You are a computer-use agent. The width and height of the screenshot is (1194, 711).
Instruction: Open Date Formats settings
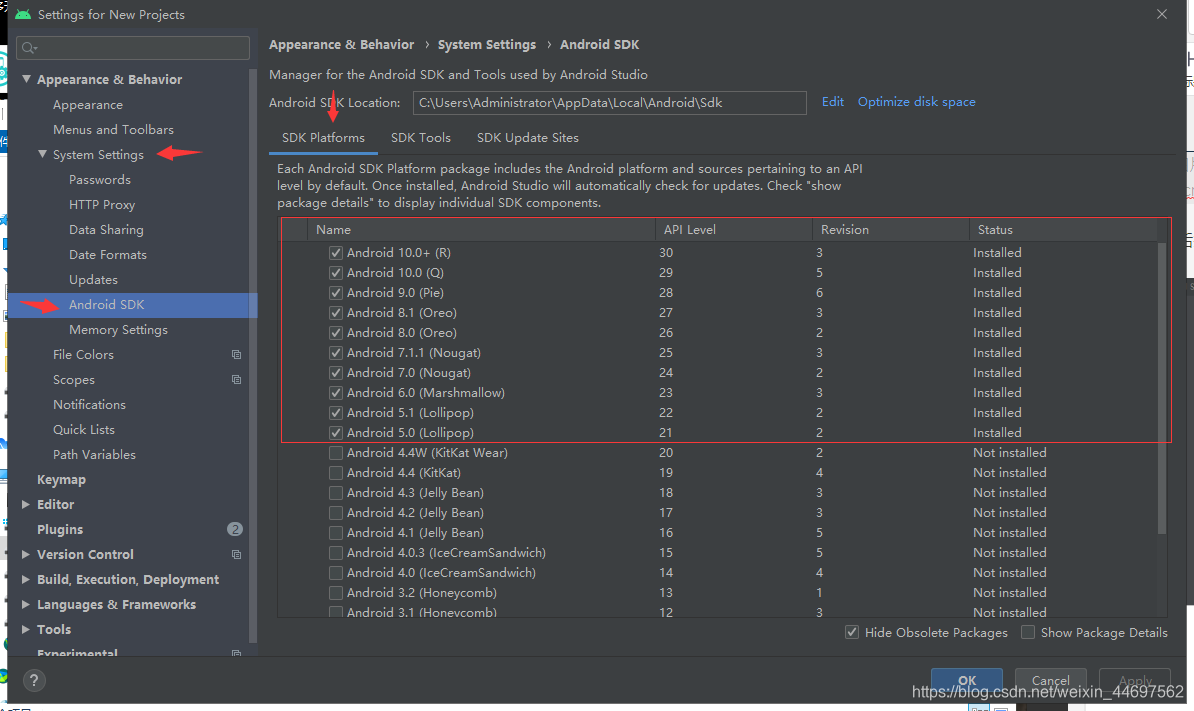point(107,255)
